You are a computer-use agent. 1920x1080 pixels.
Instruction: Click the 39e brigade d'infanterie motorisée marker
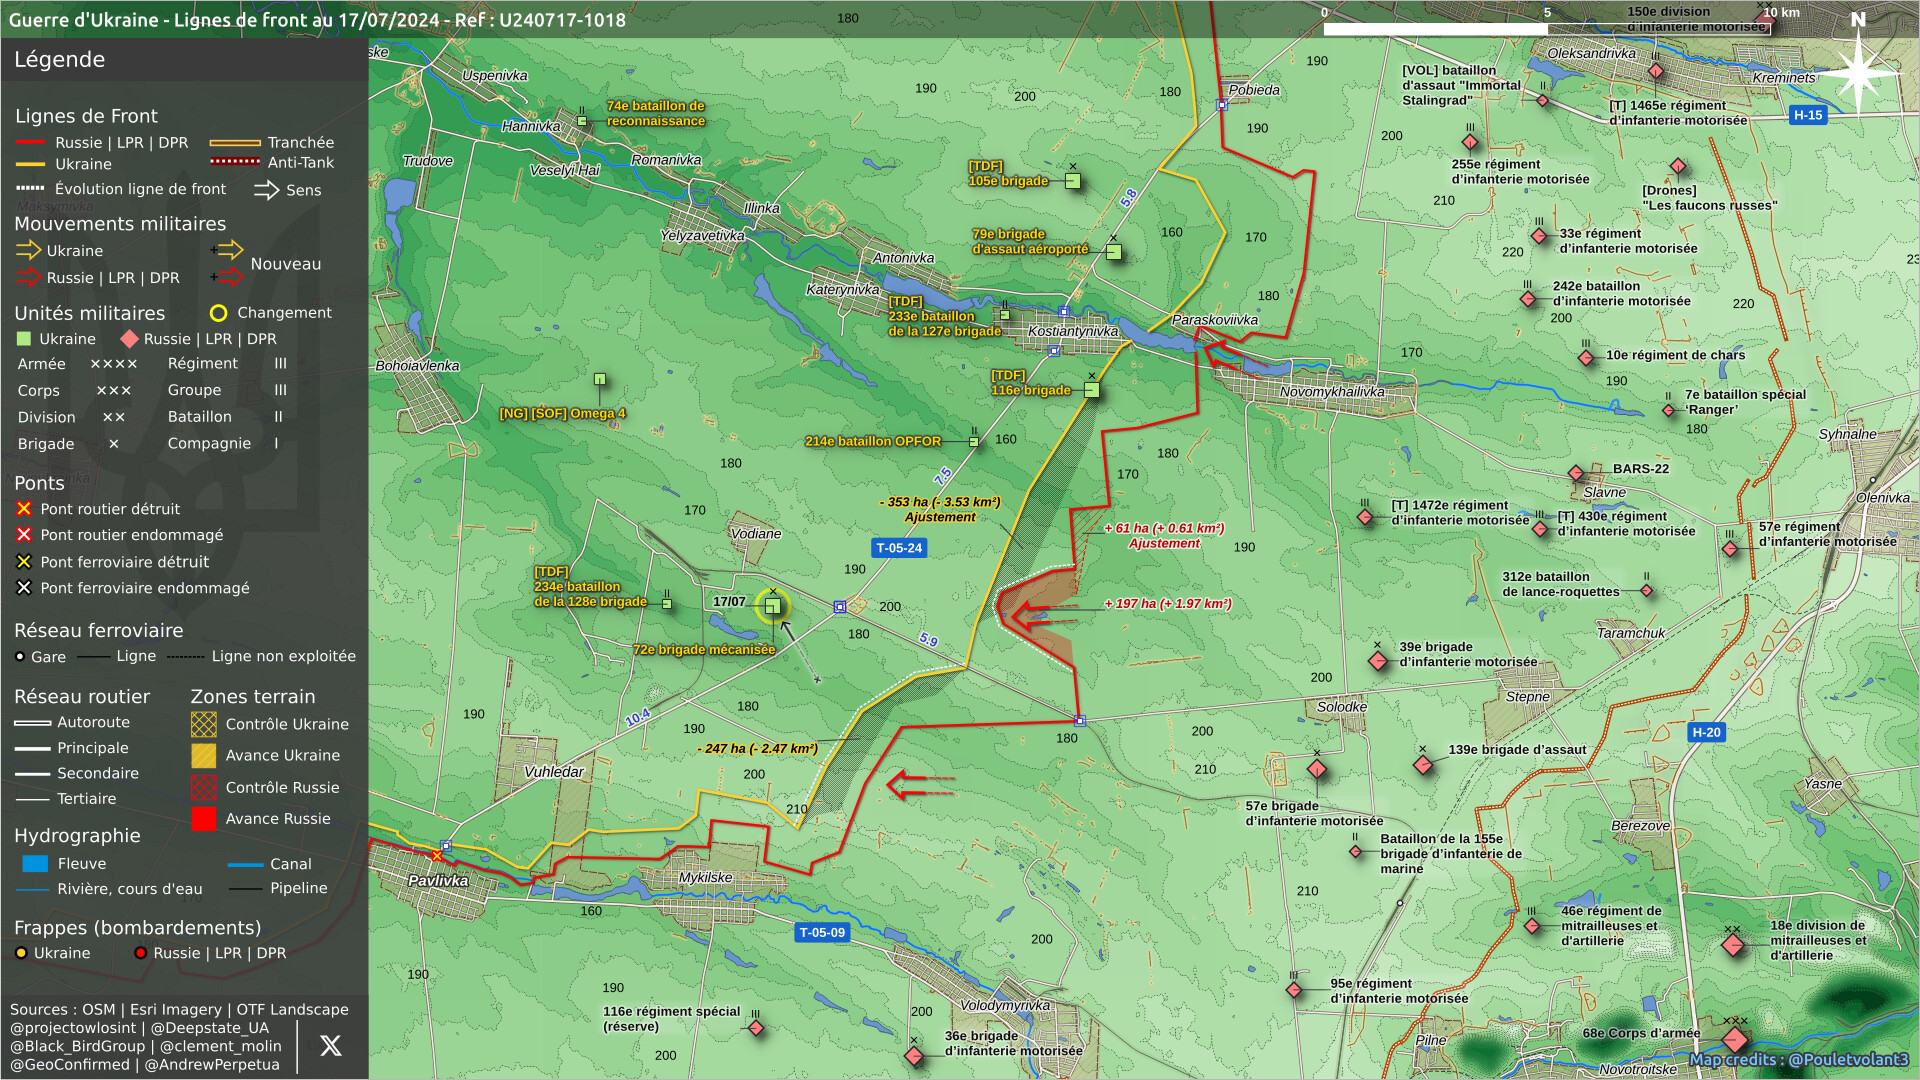point(1378,661)
